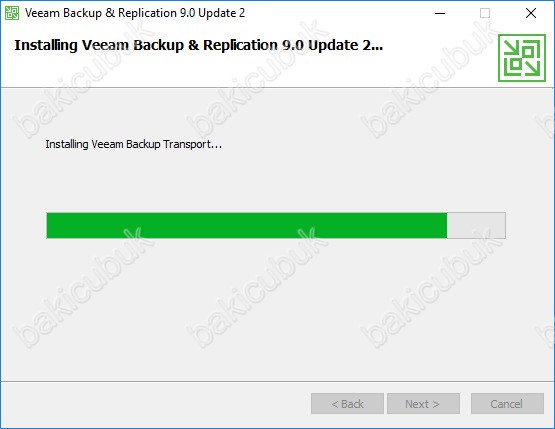Click the green filled part of progress bar

(x=247, y=225)
